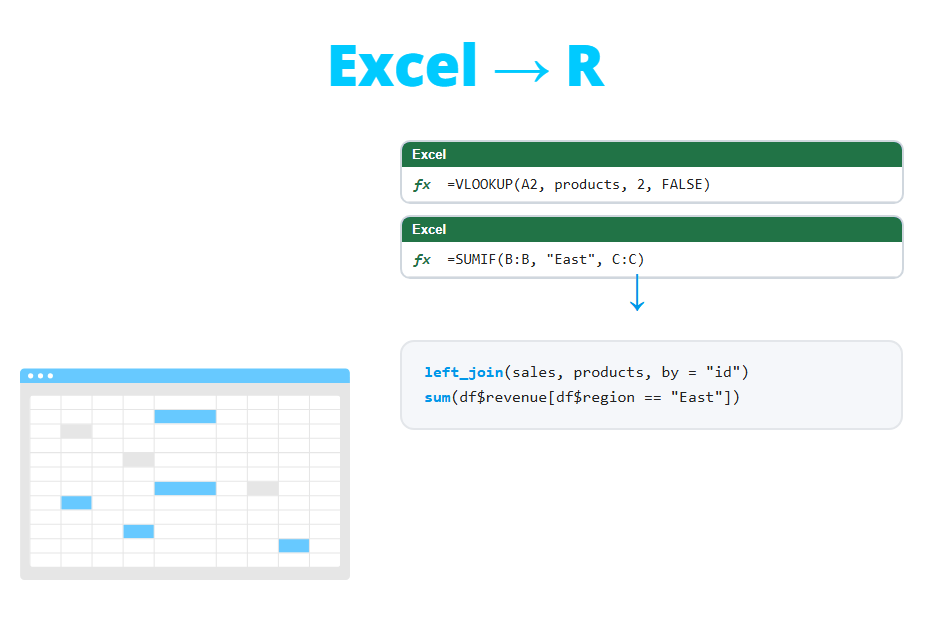Select the VLOOKUP formula text
The height and width of the screenshot is (620, 930).
pyautogui.click(x=578, y=185)
